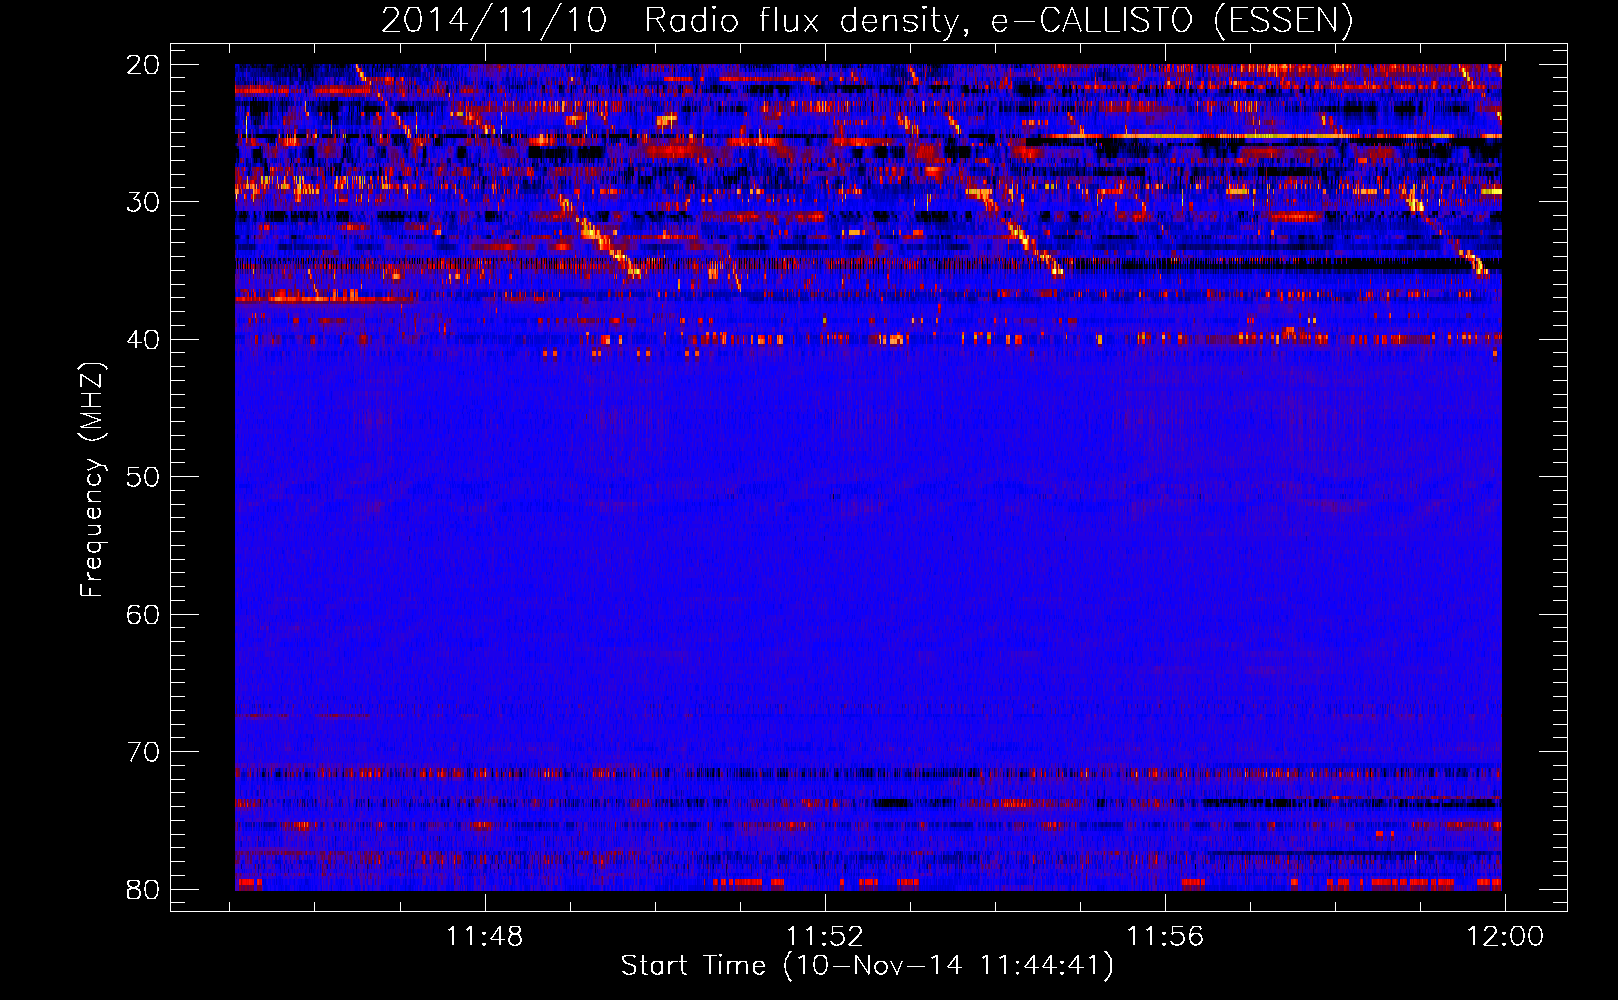Click the 11:56 time tick label

pos(1165,936)
